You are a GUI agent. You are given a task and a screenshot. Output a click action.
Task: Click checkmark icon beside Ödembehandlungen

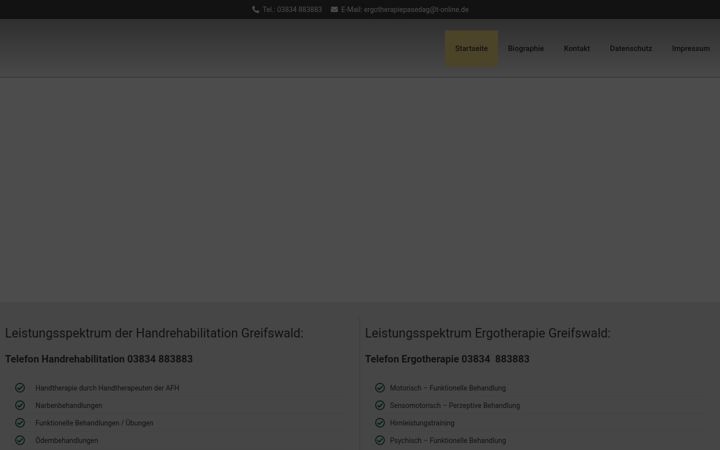click(20, 440)
